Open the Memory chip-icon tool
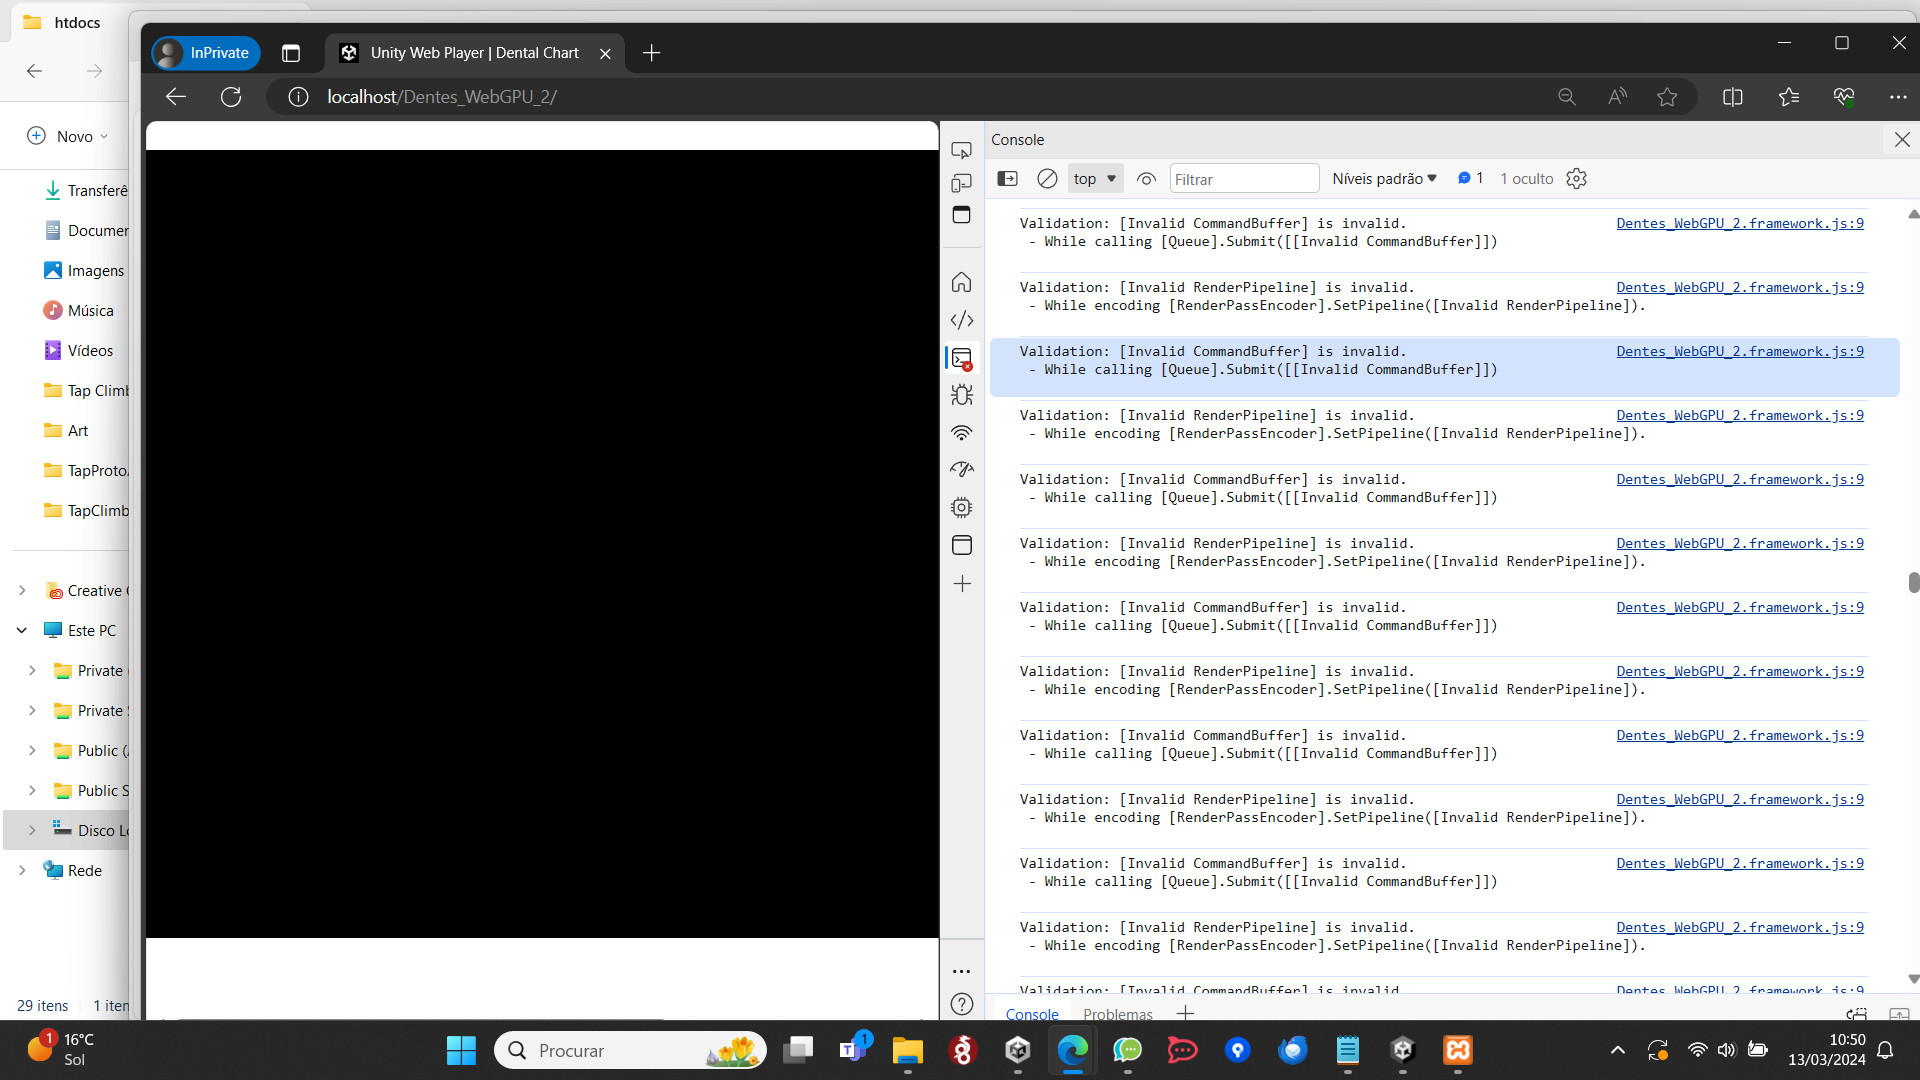The width and height of the screenshot is (1920, 1080). [x=961, y=508]
